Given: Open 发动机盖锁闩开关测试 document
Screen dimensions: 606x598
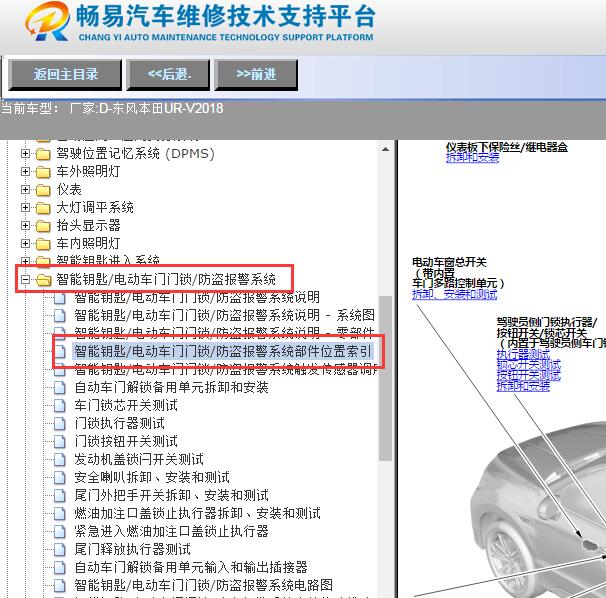Looking at the screenshot, I should [x=139, y=459].
